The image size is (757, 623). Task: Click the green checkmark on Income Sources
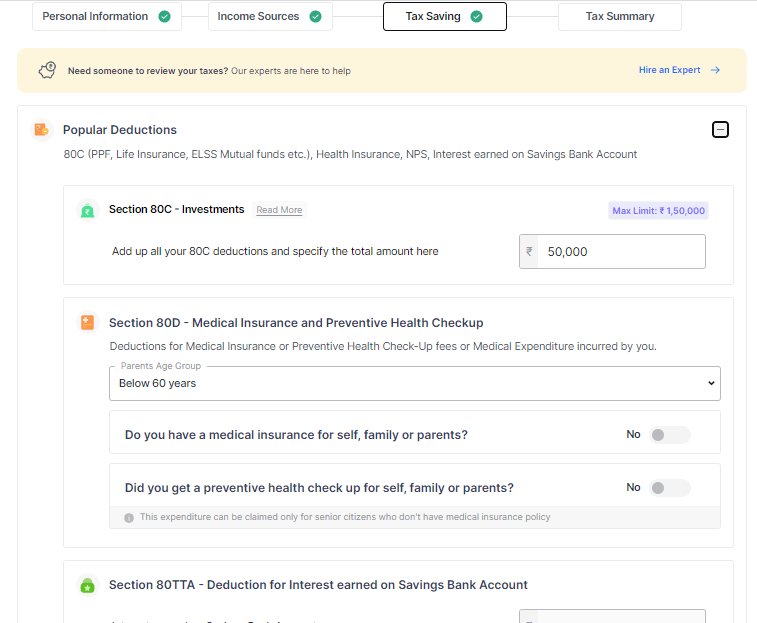[315, 17]
